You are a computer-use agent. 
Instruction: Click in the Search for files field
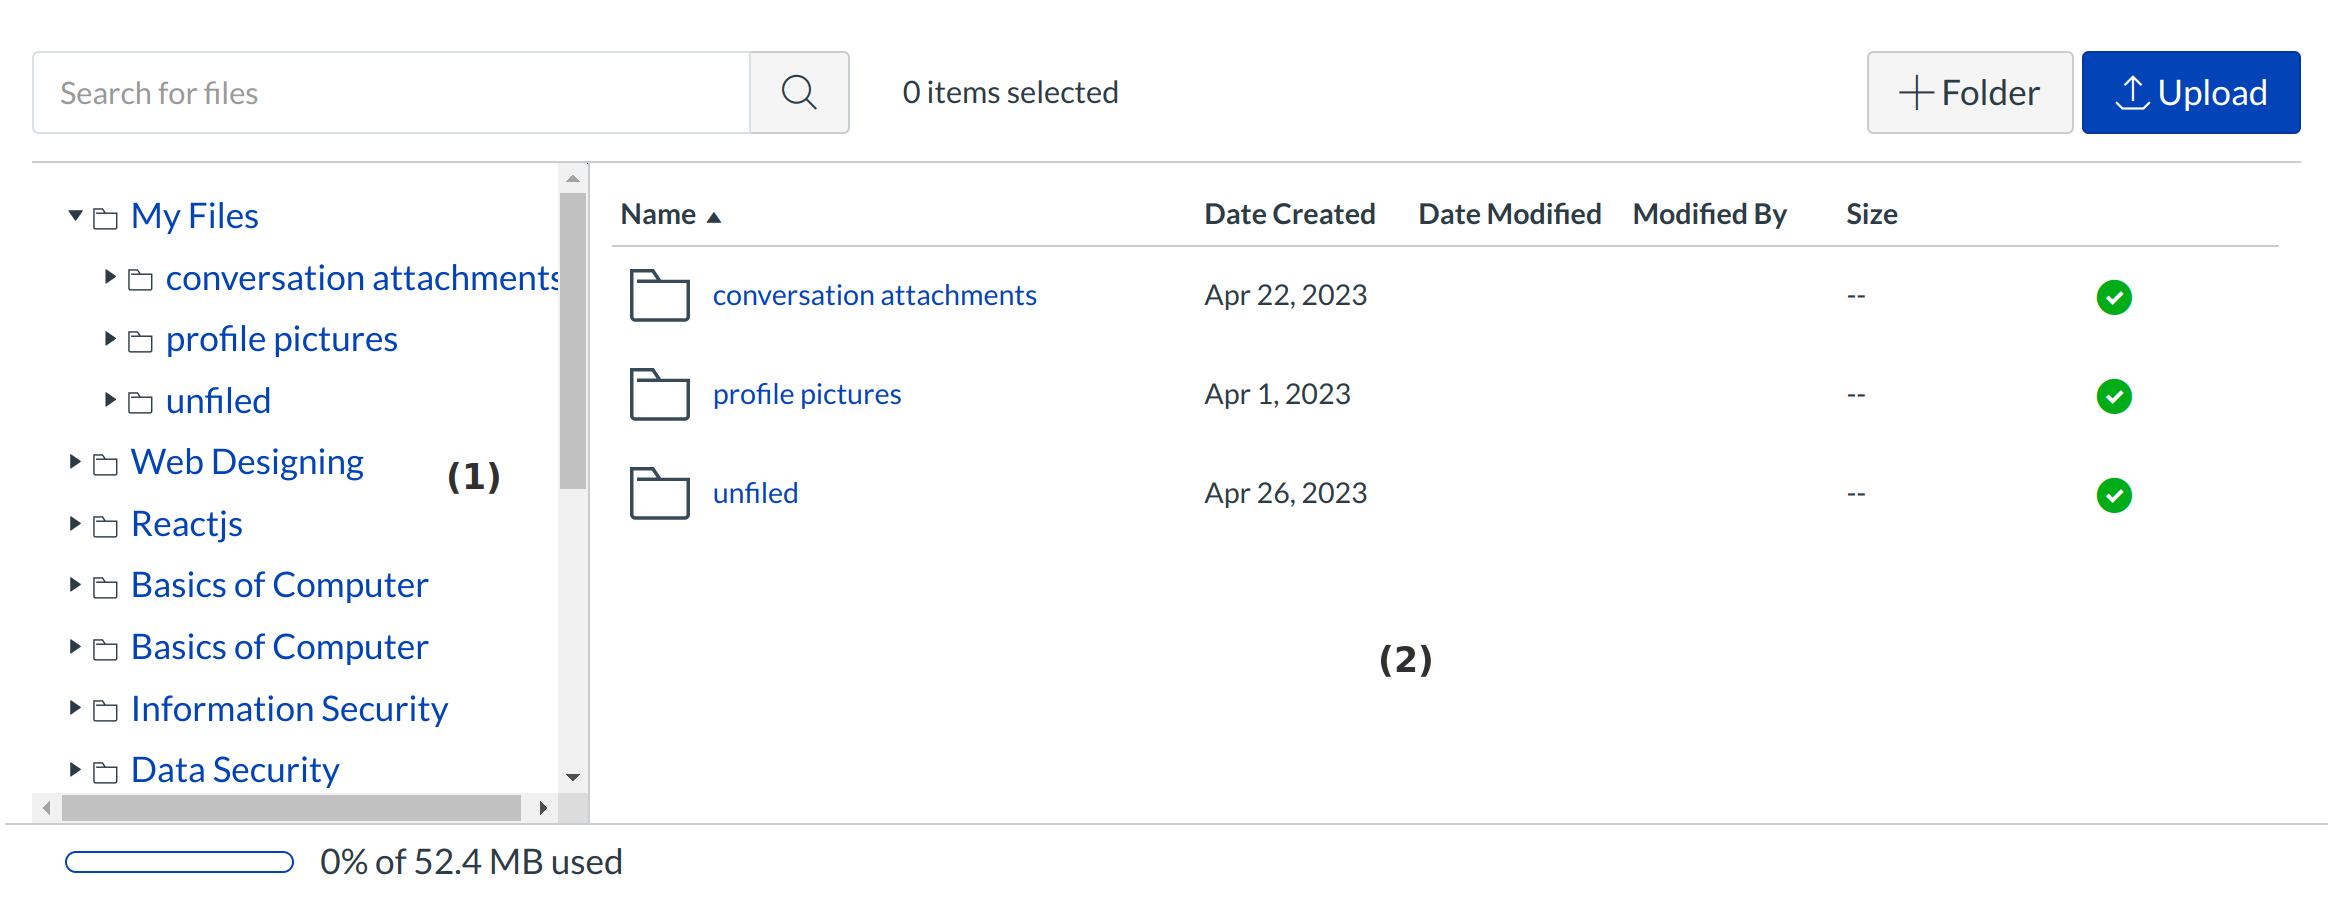click(x=390, y=93)
